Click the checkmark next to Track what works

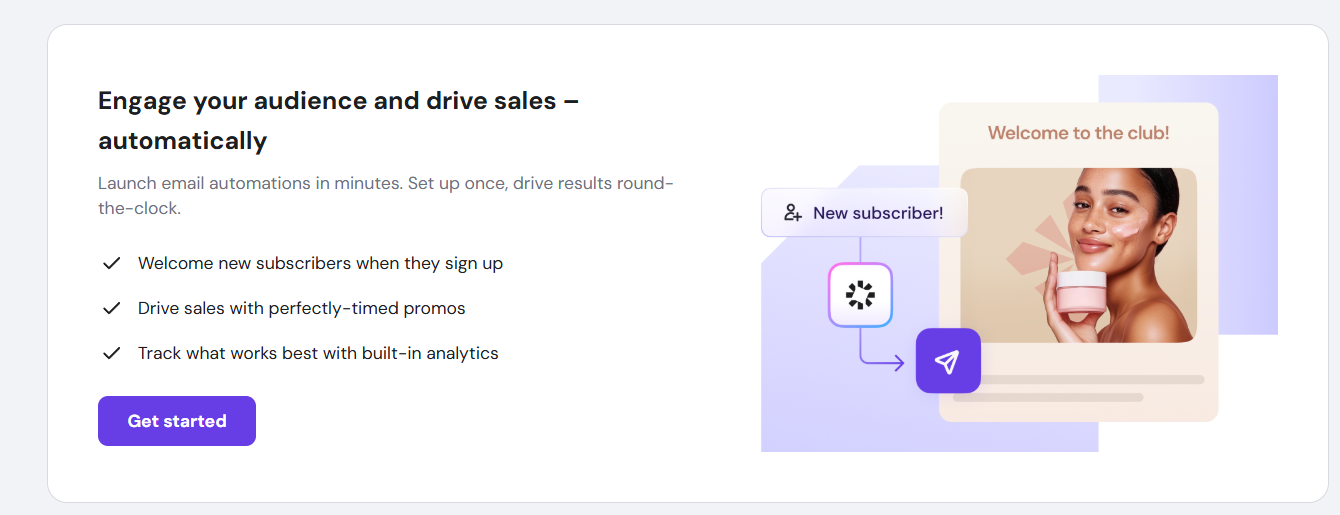click(x=111, y=353)
